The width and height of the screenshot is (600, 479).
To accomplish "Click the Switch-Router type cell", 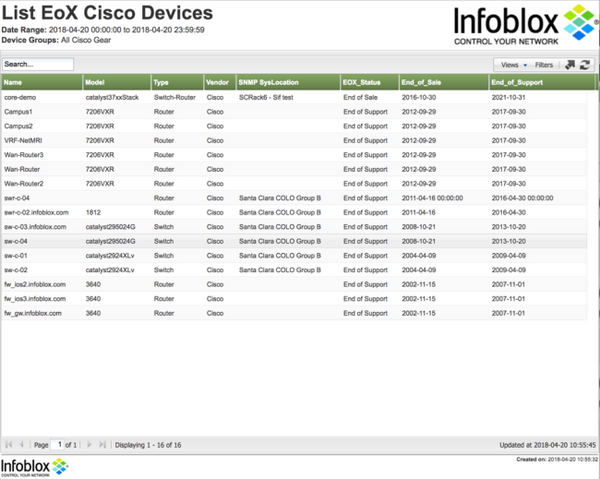I will click(174, 98).
